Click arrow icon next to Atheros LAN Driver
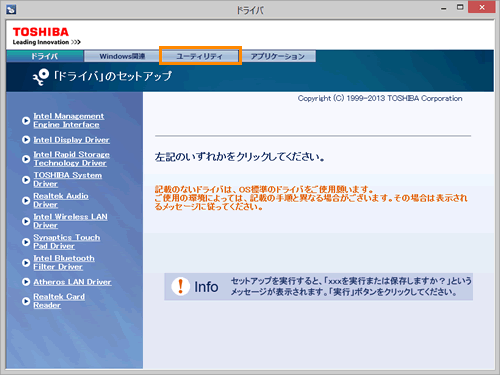This screenshot has height=375, width=500. coord(26,282)
